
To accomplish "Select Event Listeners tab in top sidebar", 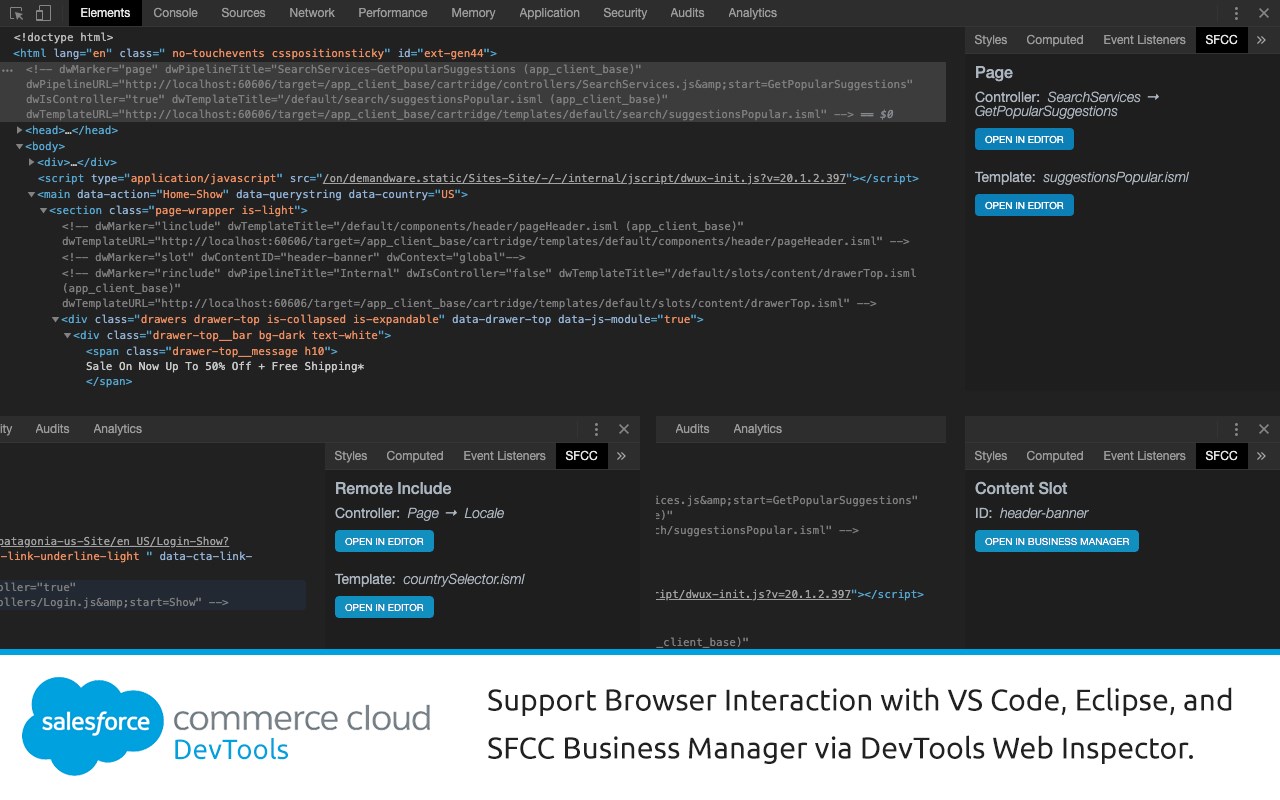I will (1144, 40).
